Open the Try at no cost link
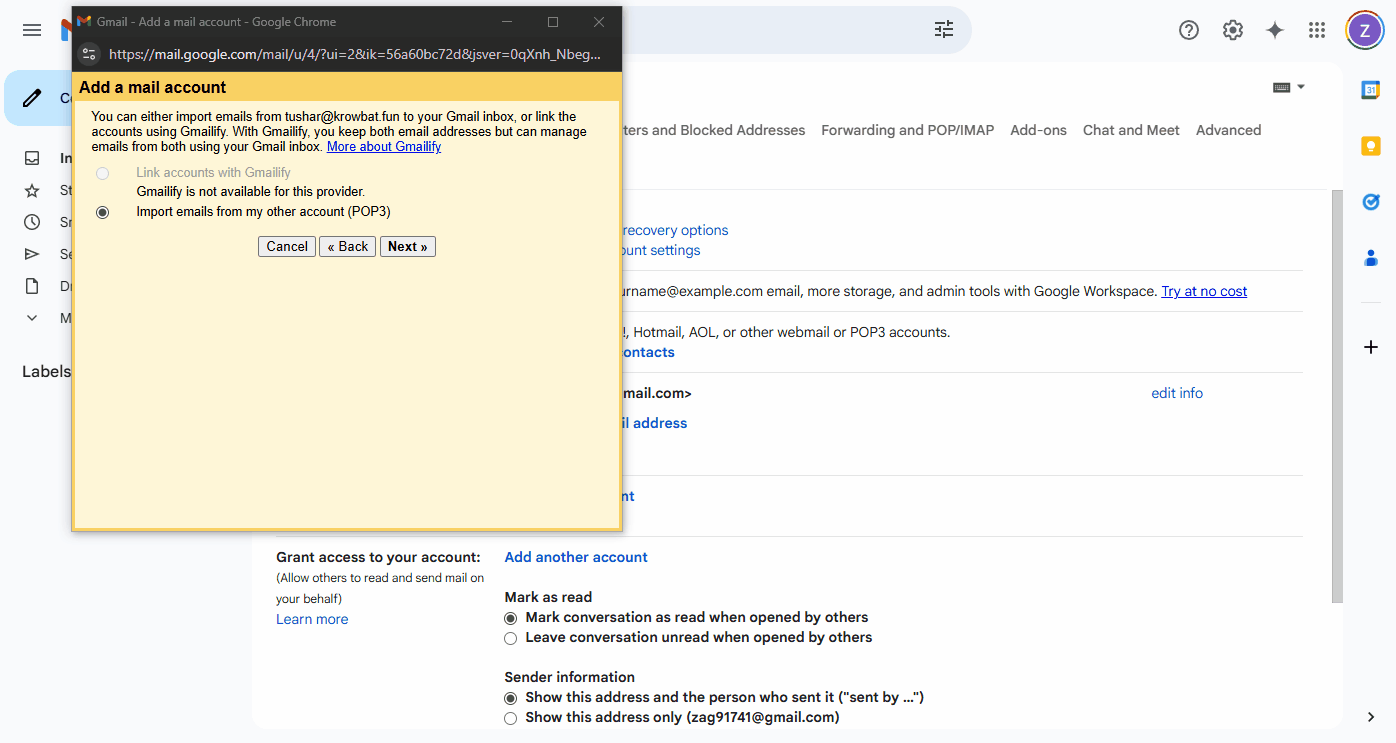 click(x=1204, y=292)
